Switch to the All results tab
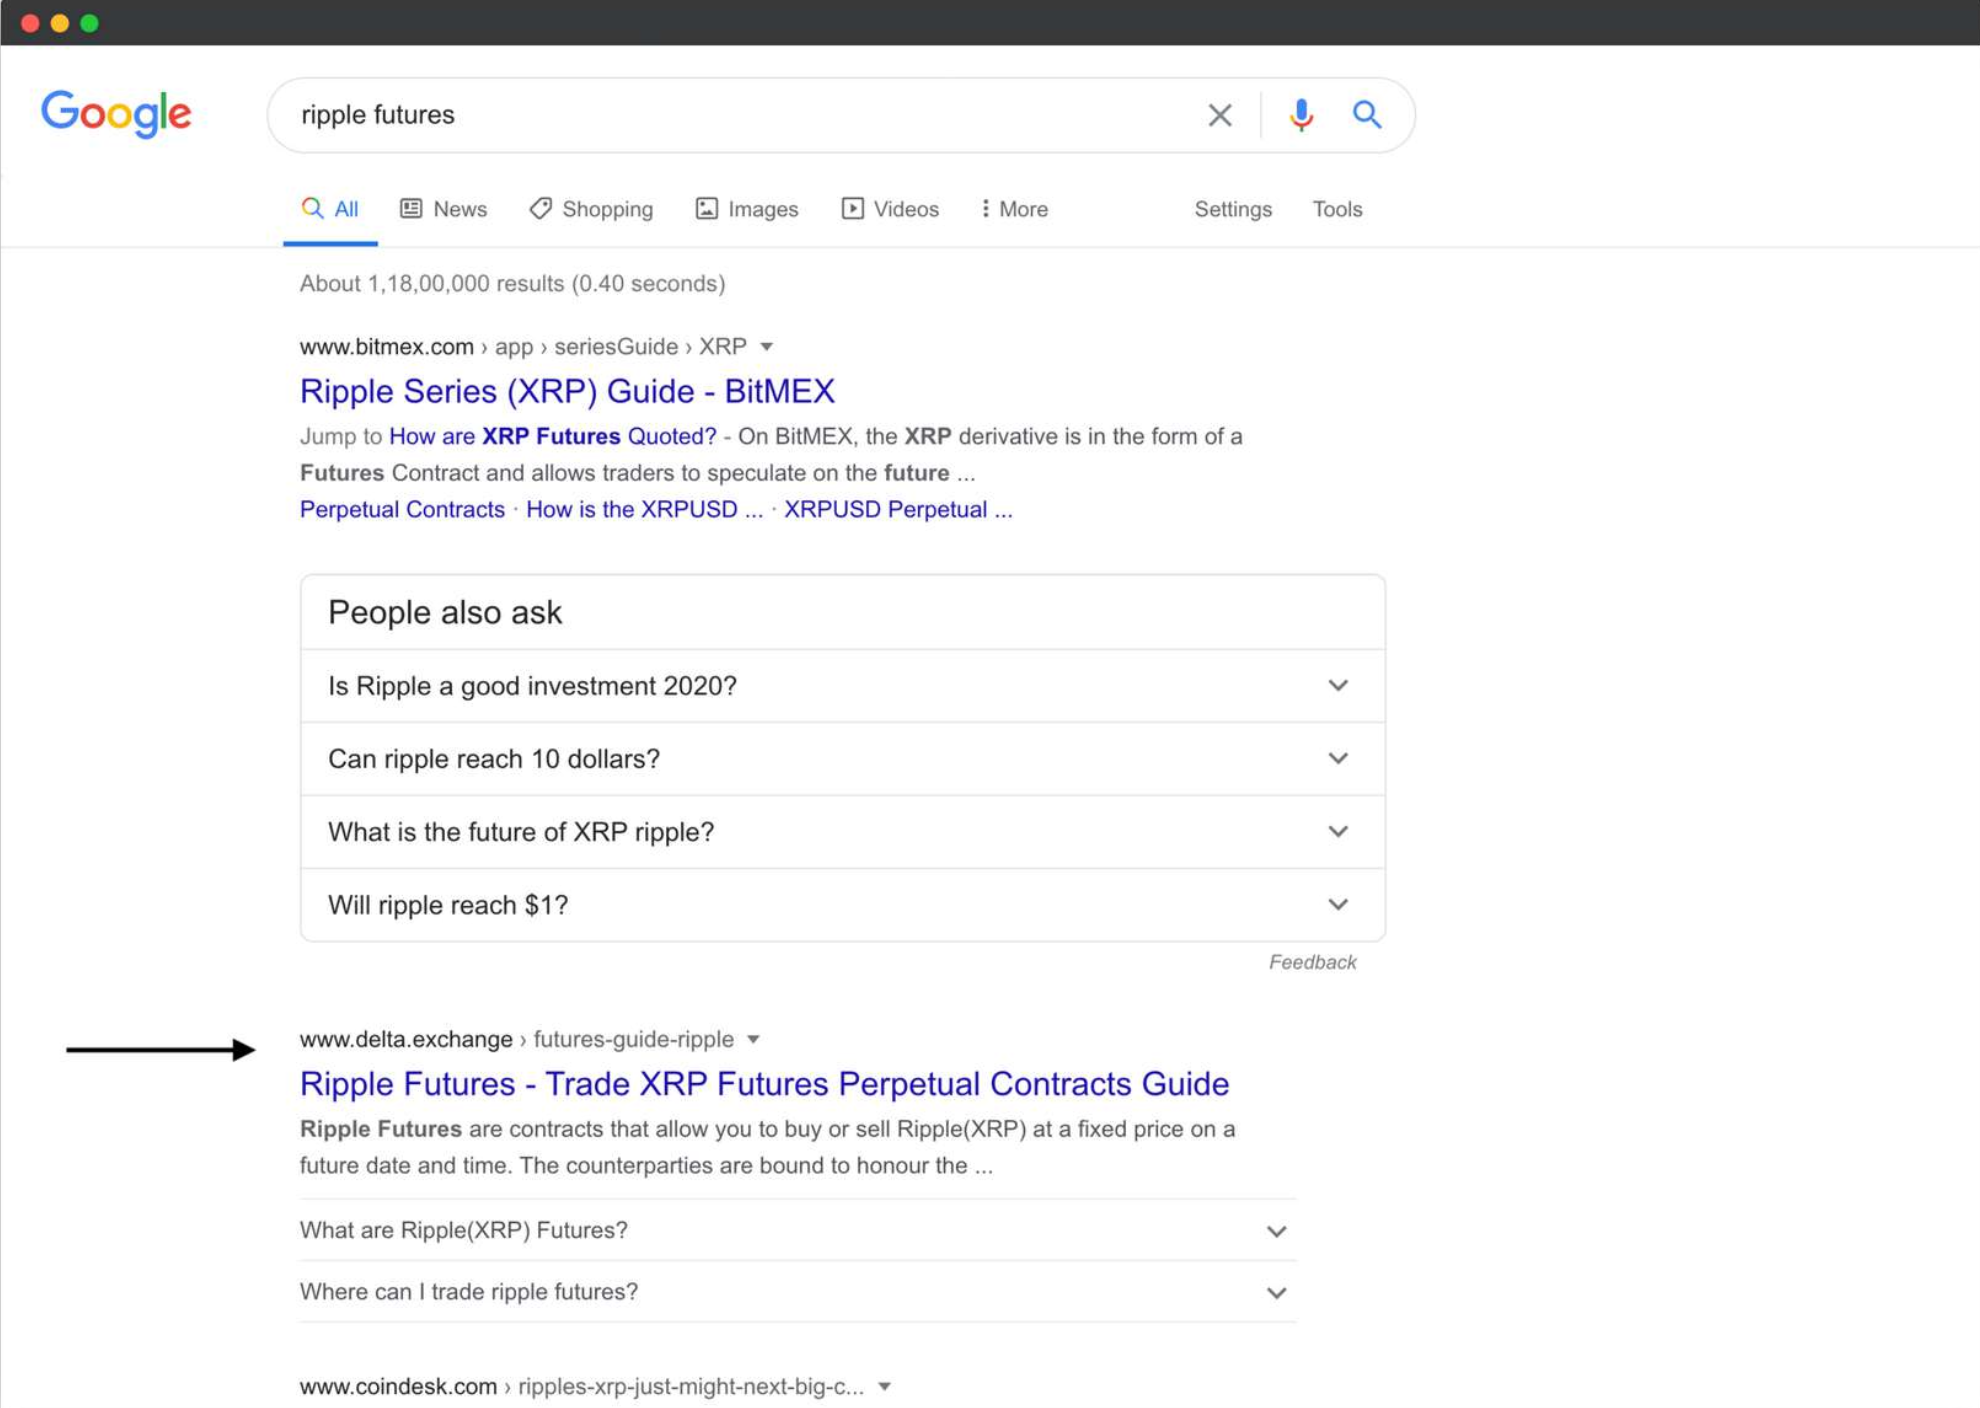The height and width of the screenshot is (1408, 1980). tap(330, 209)
